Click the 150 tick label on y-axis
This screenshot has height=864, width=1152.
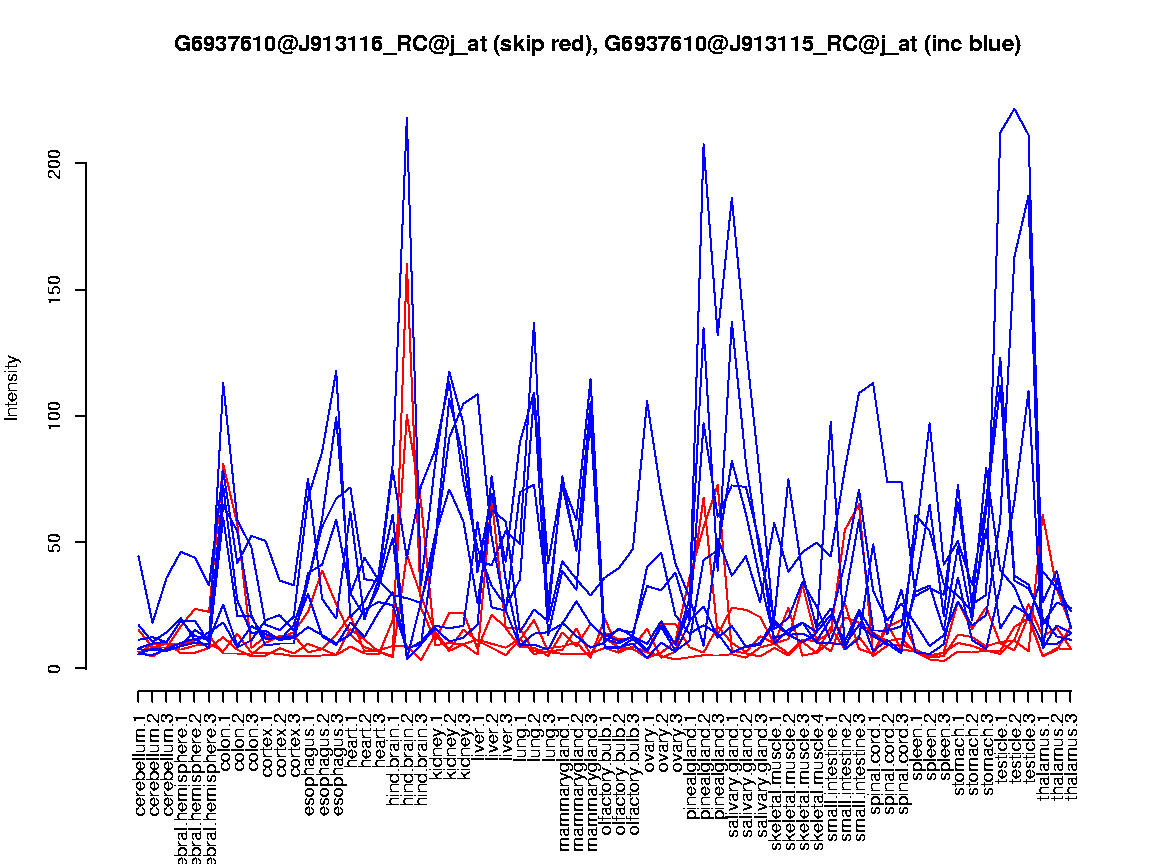pyautogui.click(x=57, y=290)
